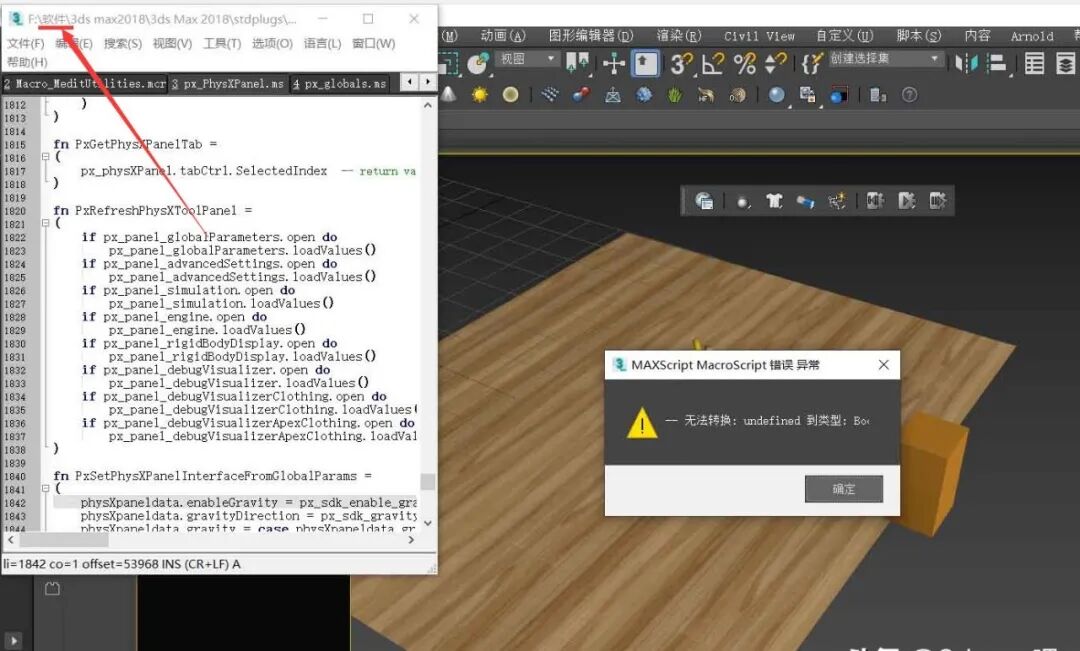Close the MAXScript MacroScript error dialog
Viewport: 1080px width, 651px height.
[884, 364]
